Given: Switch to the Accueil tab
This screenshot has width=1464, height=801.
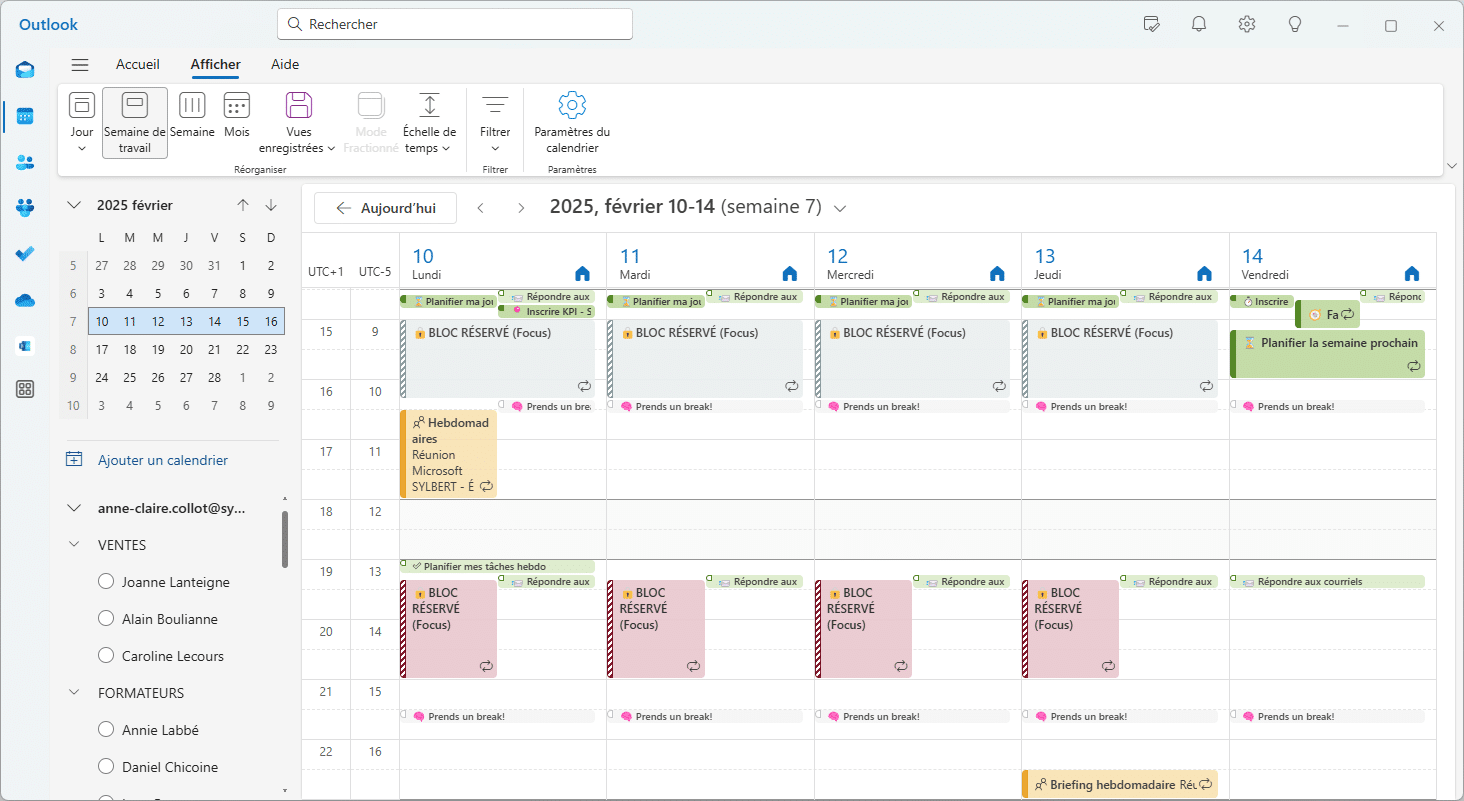Looking at the screenshot, I should pos(138,65).
